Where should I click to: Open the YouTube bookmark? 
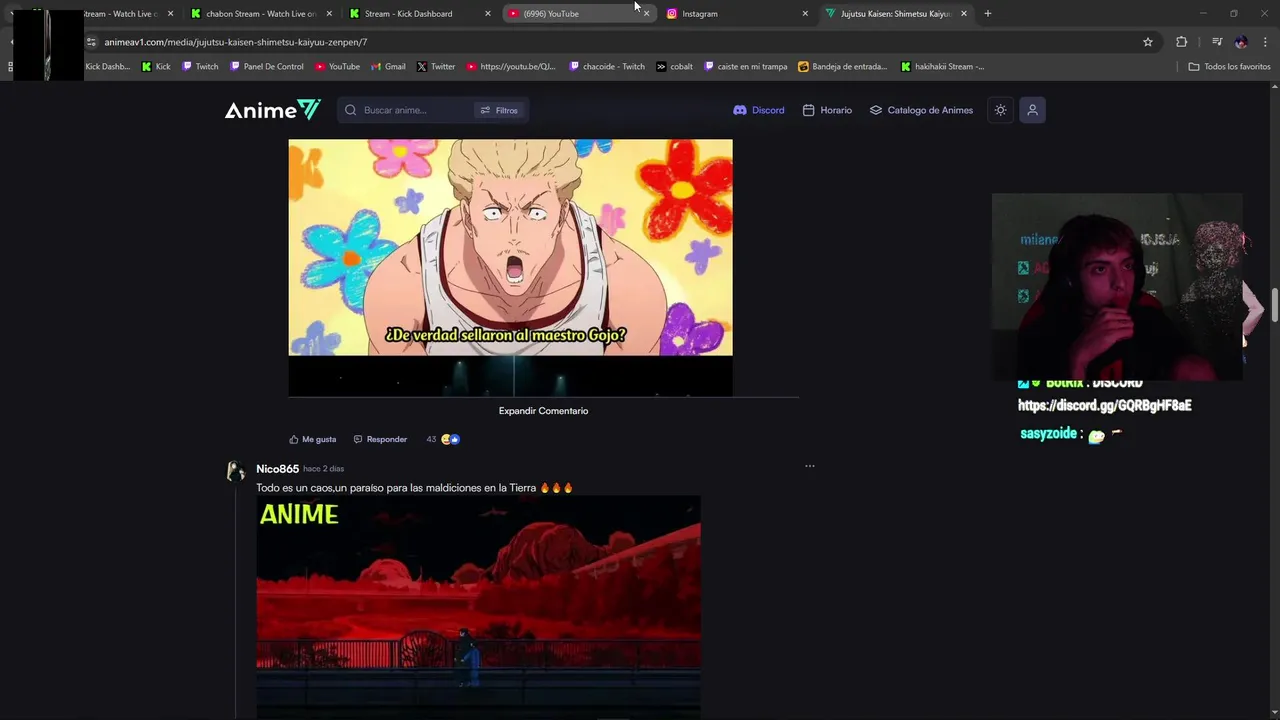click(x=337, y=67)
